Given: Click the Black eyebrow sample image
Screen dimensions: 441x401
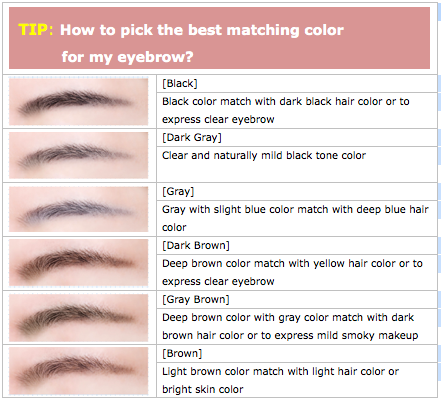Looking at the screenshot, I should [79, 101].
